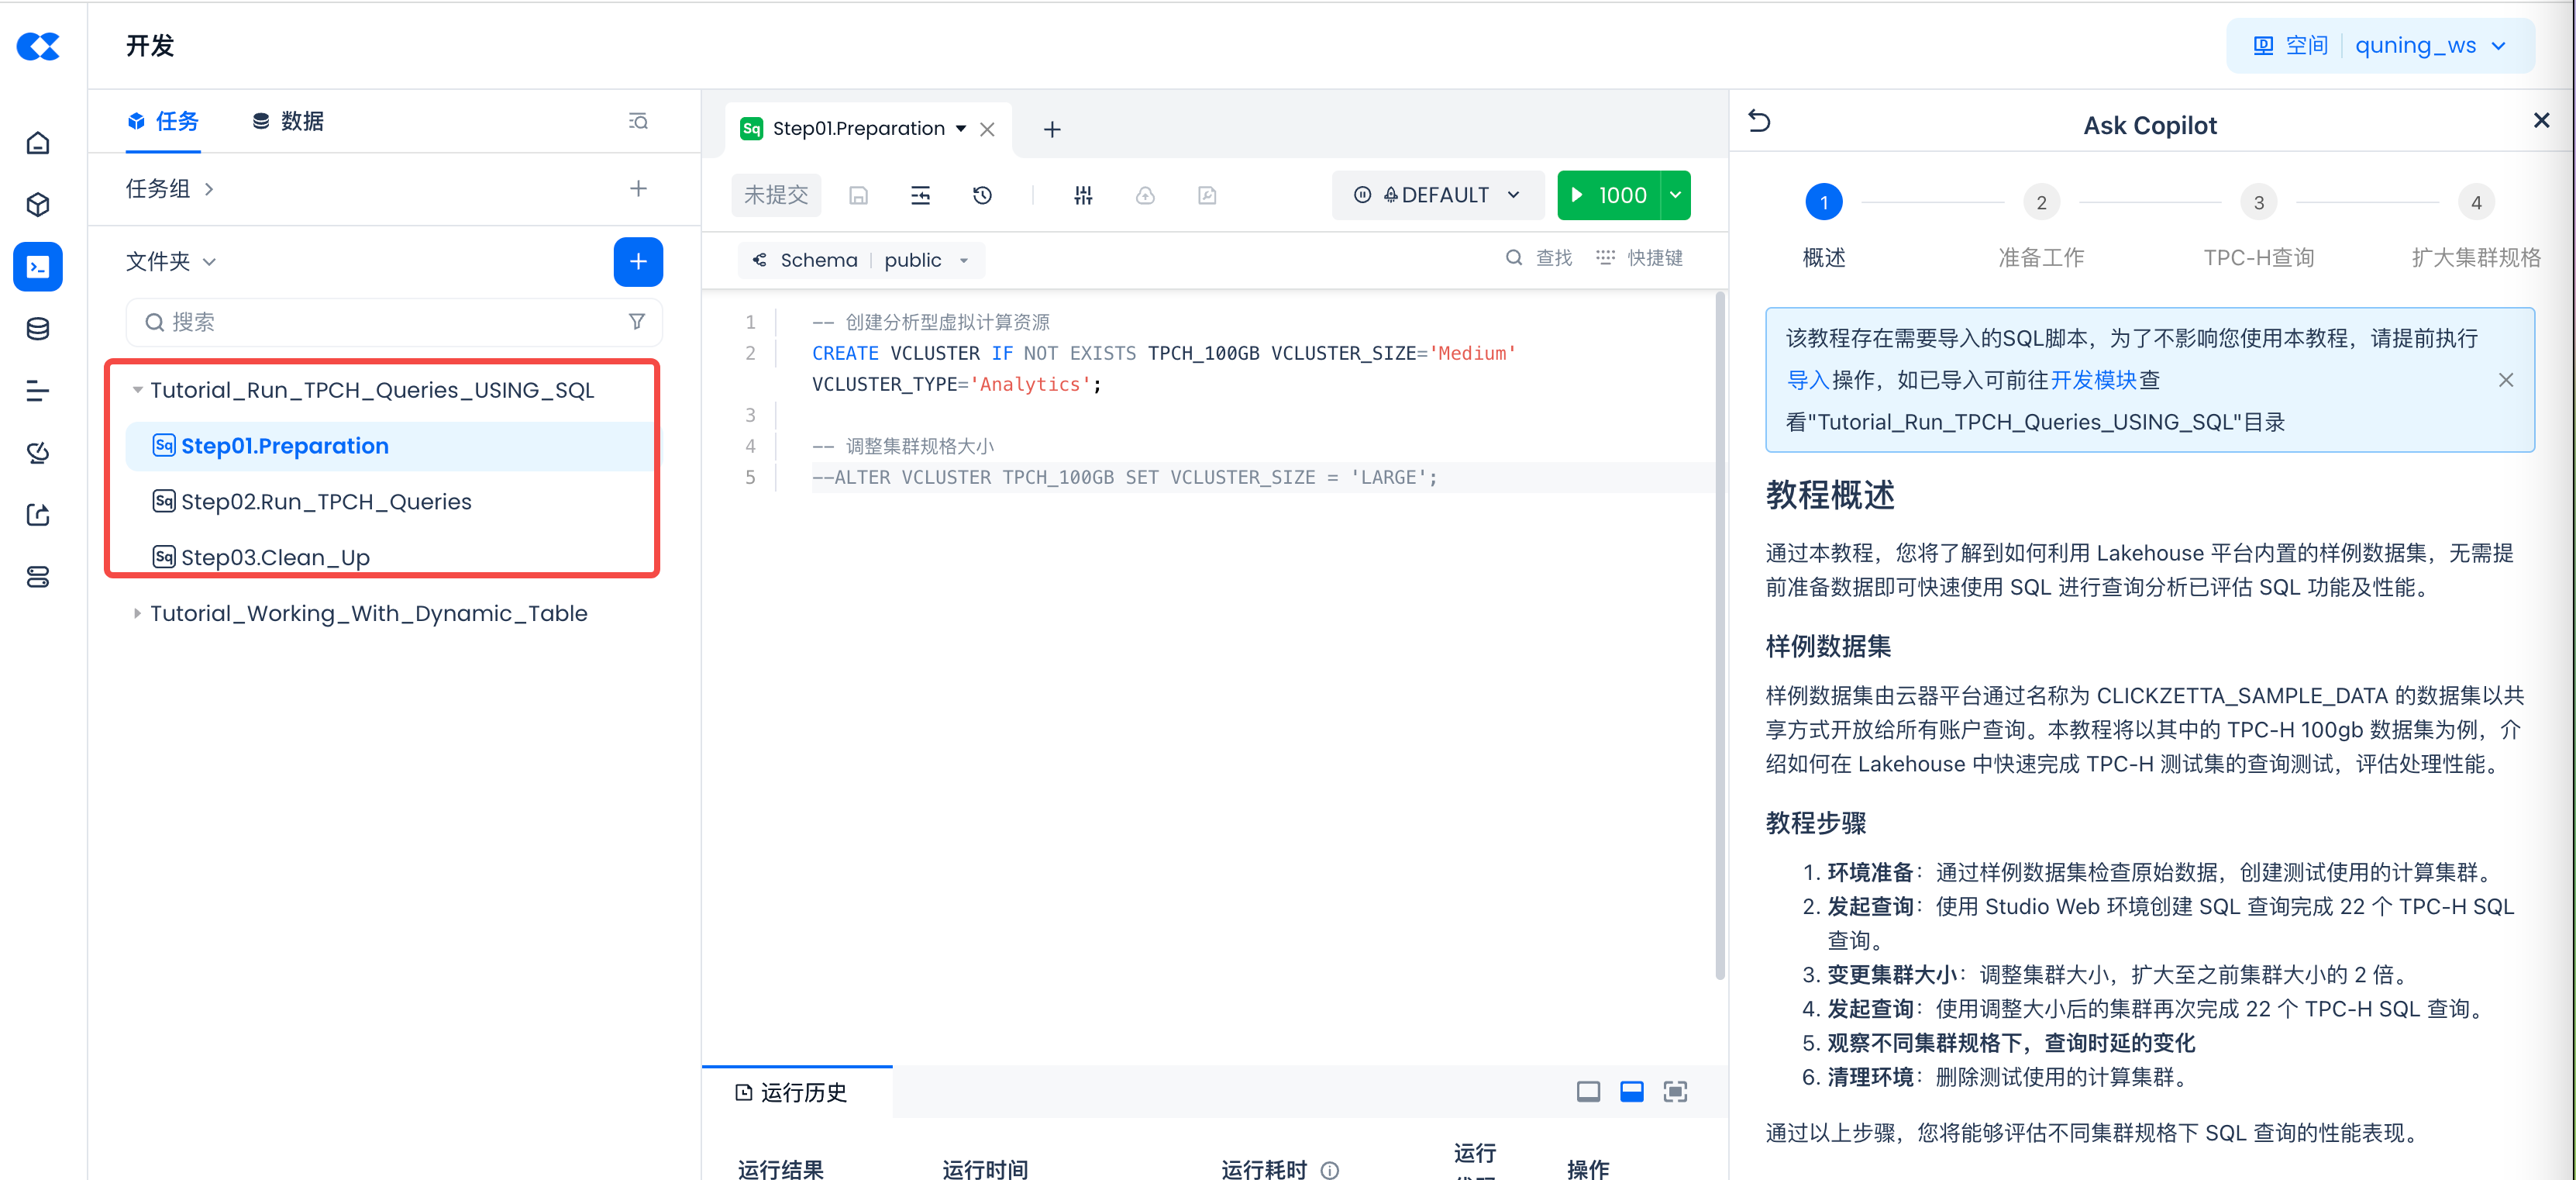Toggle fullscreen result panel view

1674,1091
